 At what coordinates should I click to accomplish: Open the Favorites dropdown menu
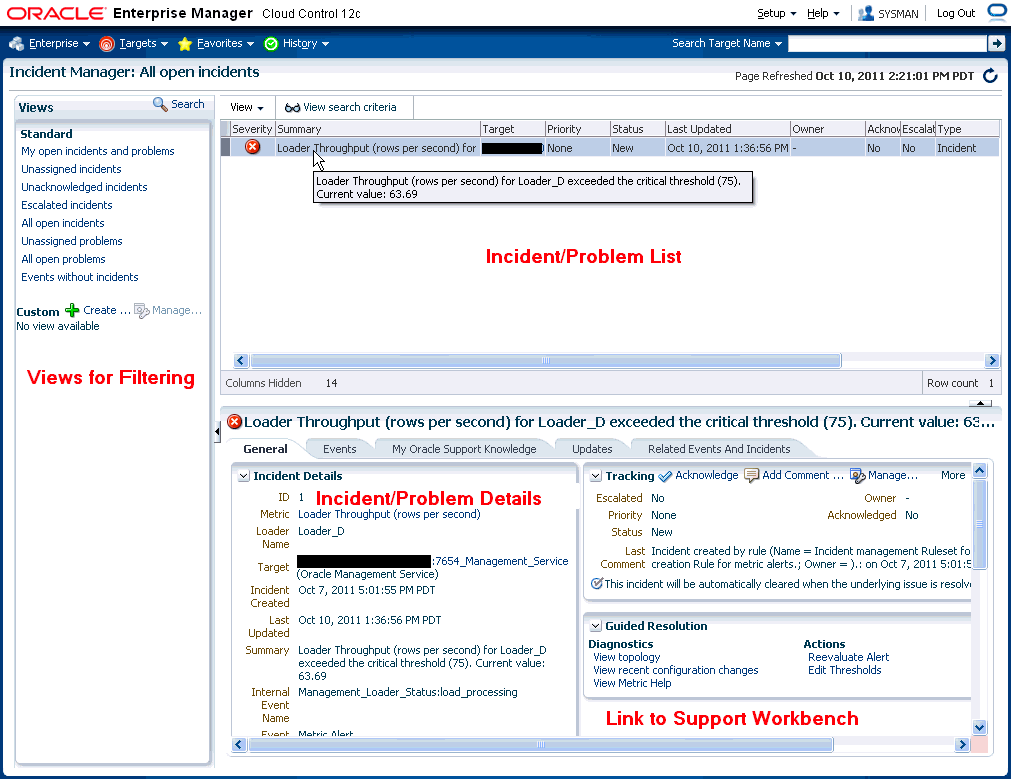pos(225,43)
